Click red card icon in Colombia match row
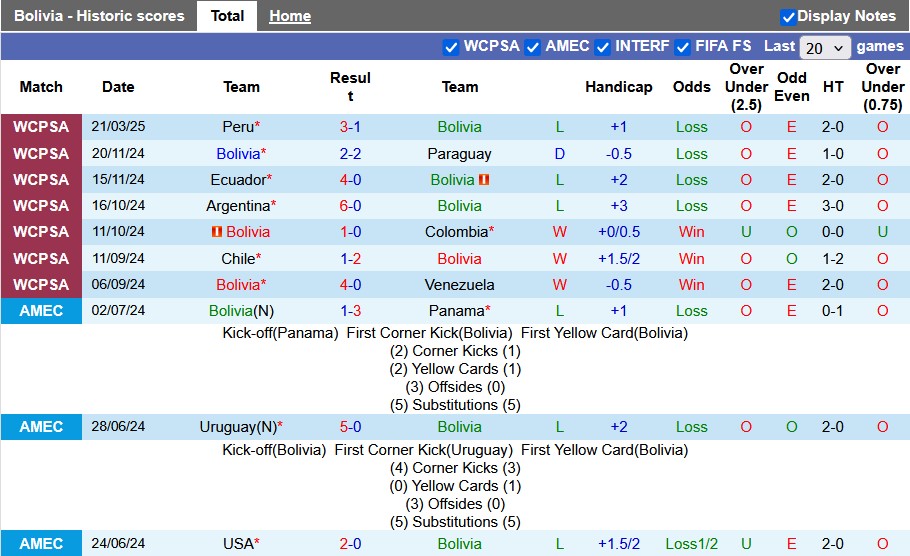The image size is (910, 556). tap(216, 232)
